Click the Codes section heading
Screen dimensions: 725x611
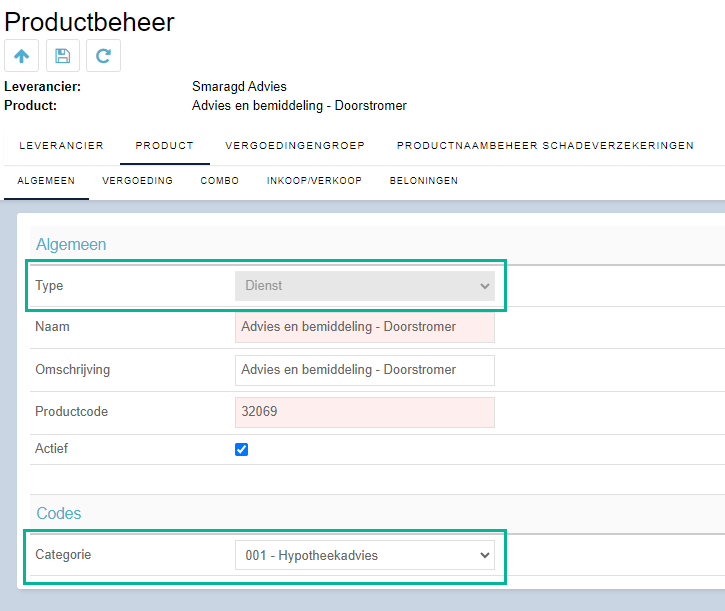(59, 513)
